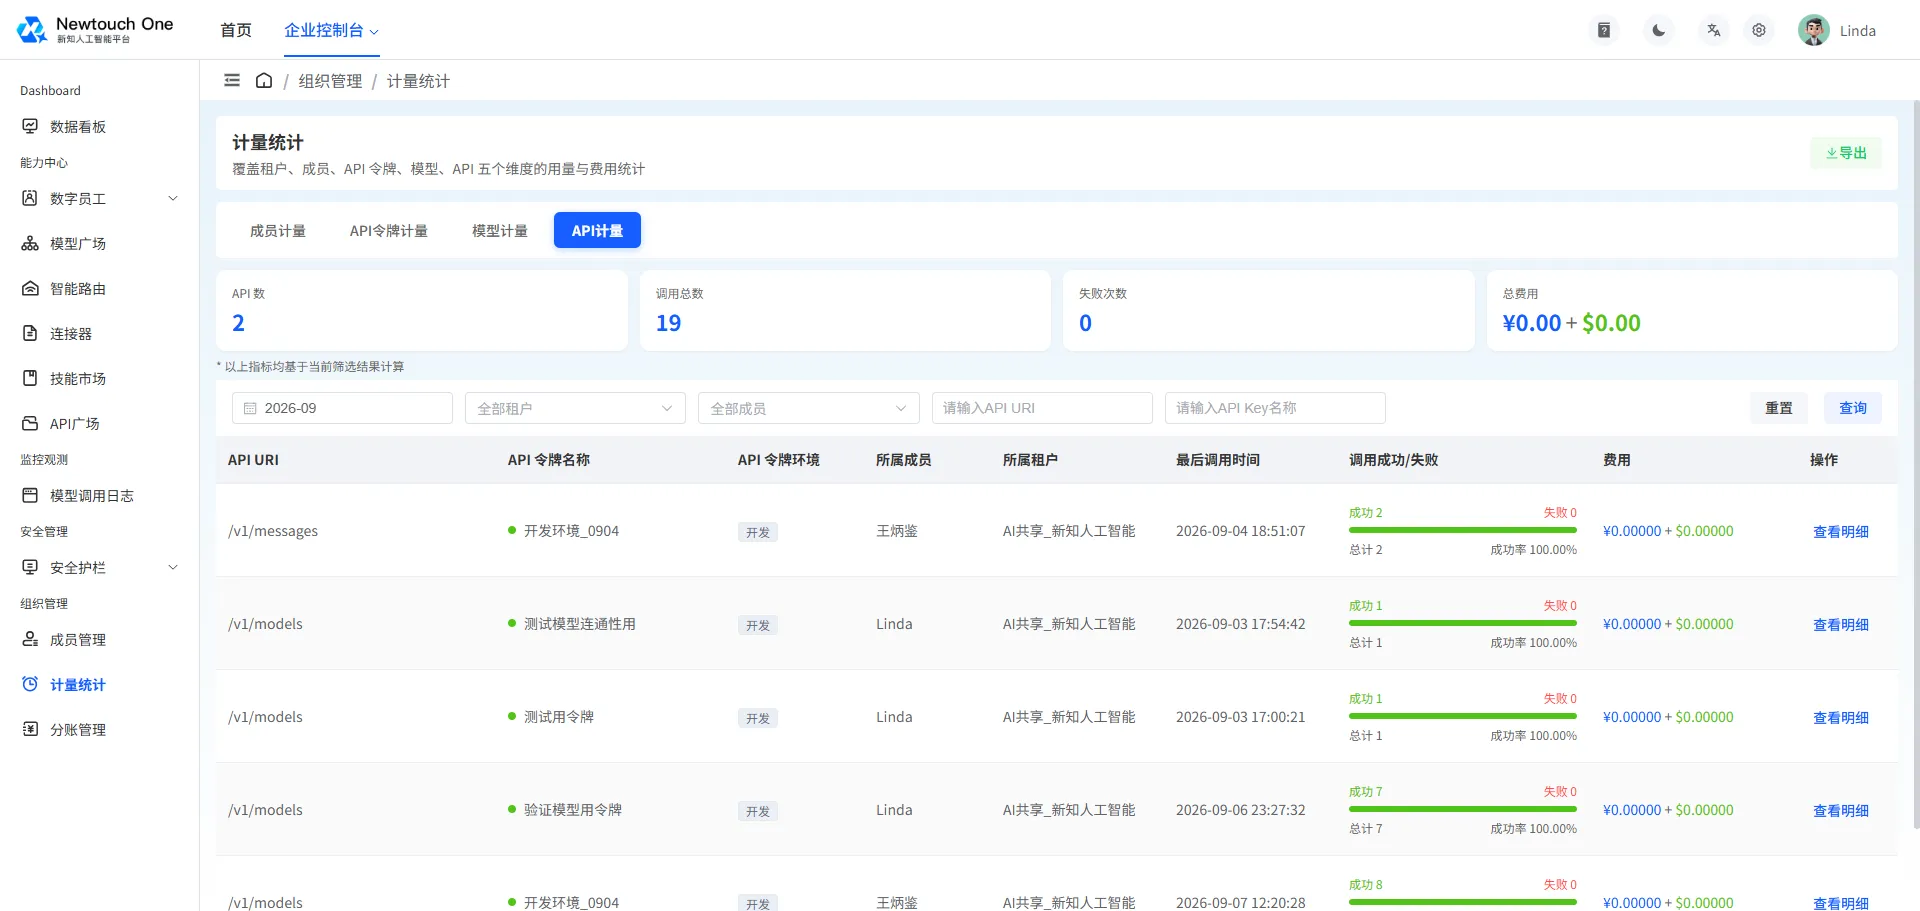Click the 导出 export button
Screen dimensions: 1920x911
pyautogui.click(x=1846, y=153)
